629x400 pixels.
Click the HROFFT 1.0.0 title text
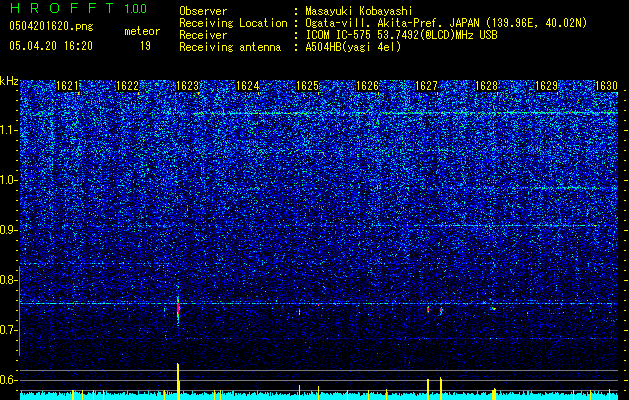pyautogui.click(x=78, y=8)
